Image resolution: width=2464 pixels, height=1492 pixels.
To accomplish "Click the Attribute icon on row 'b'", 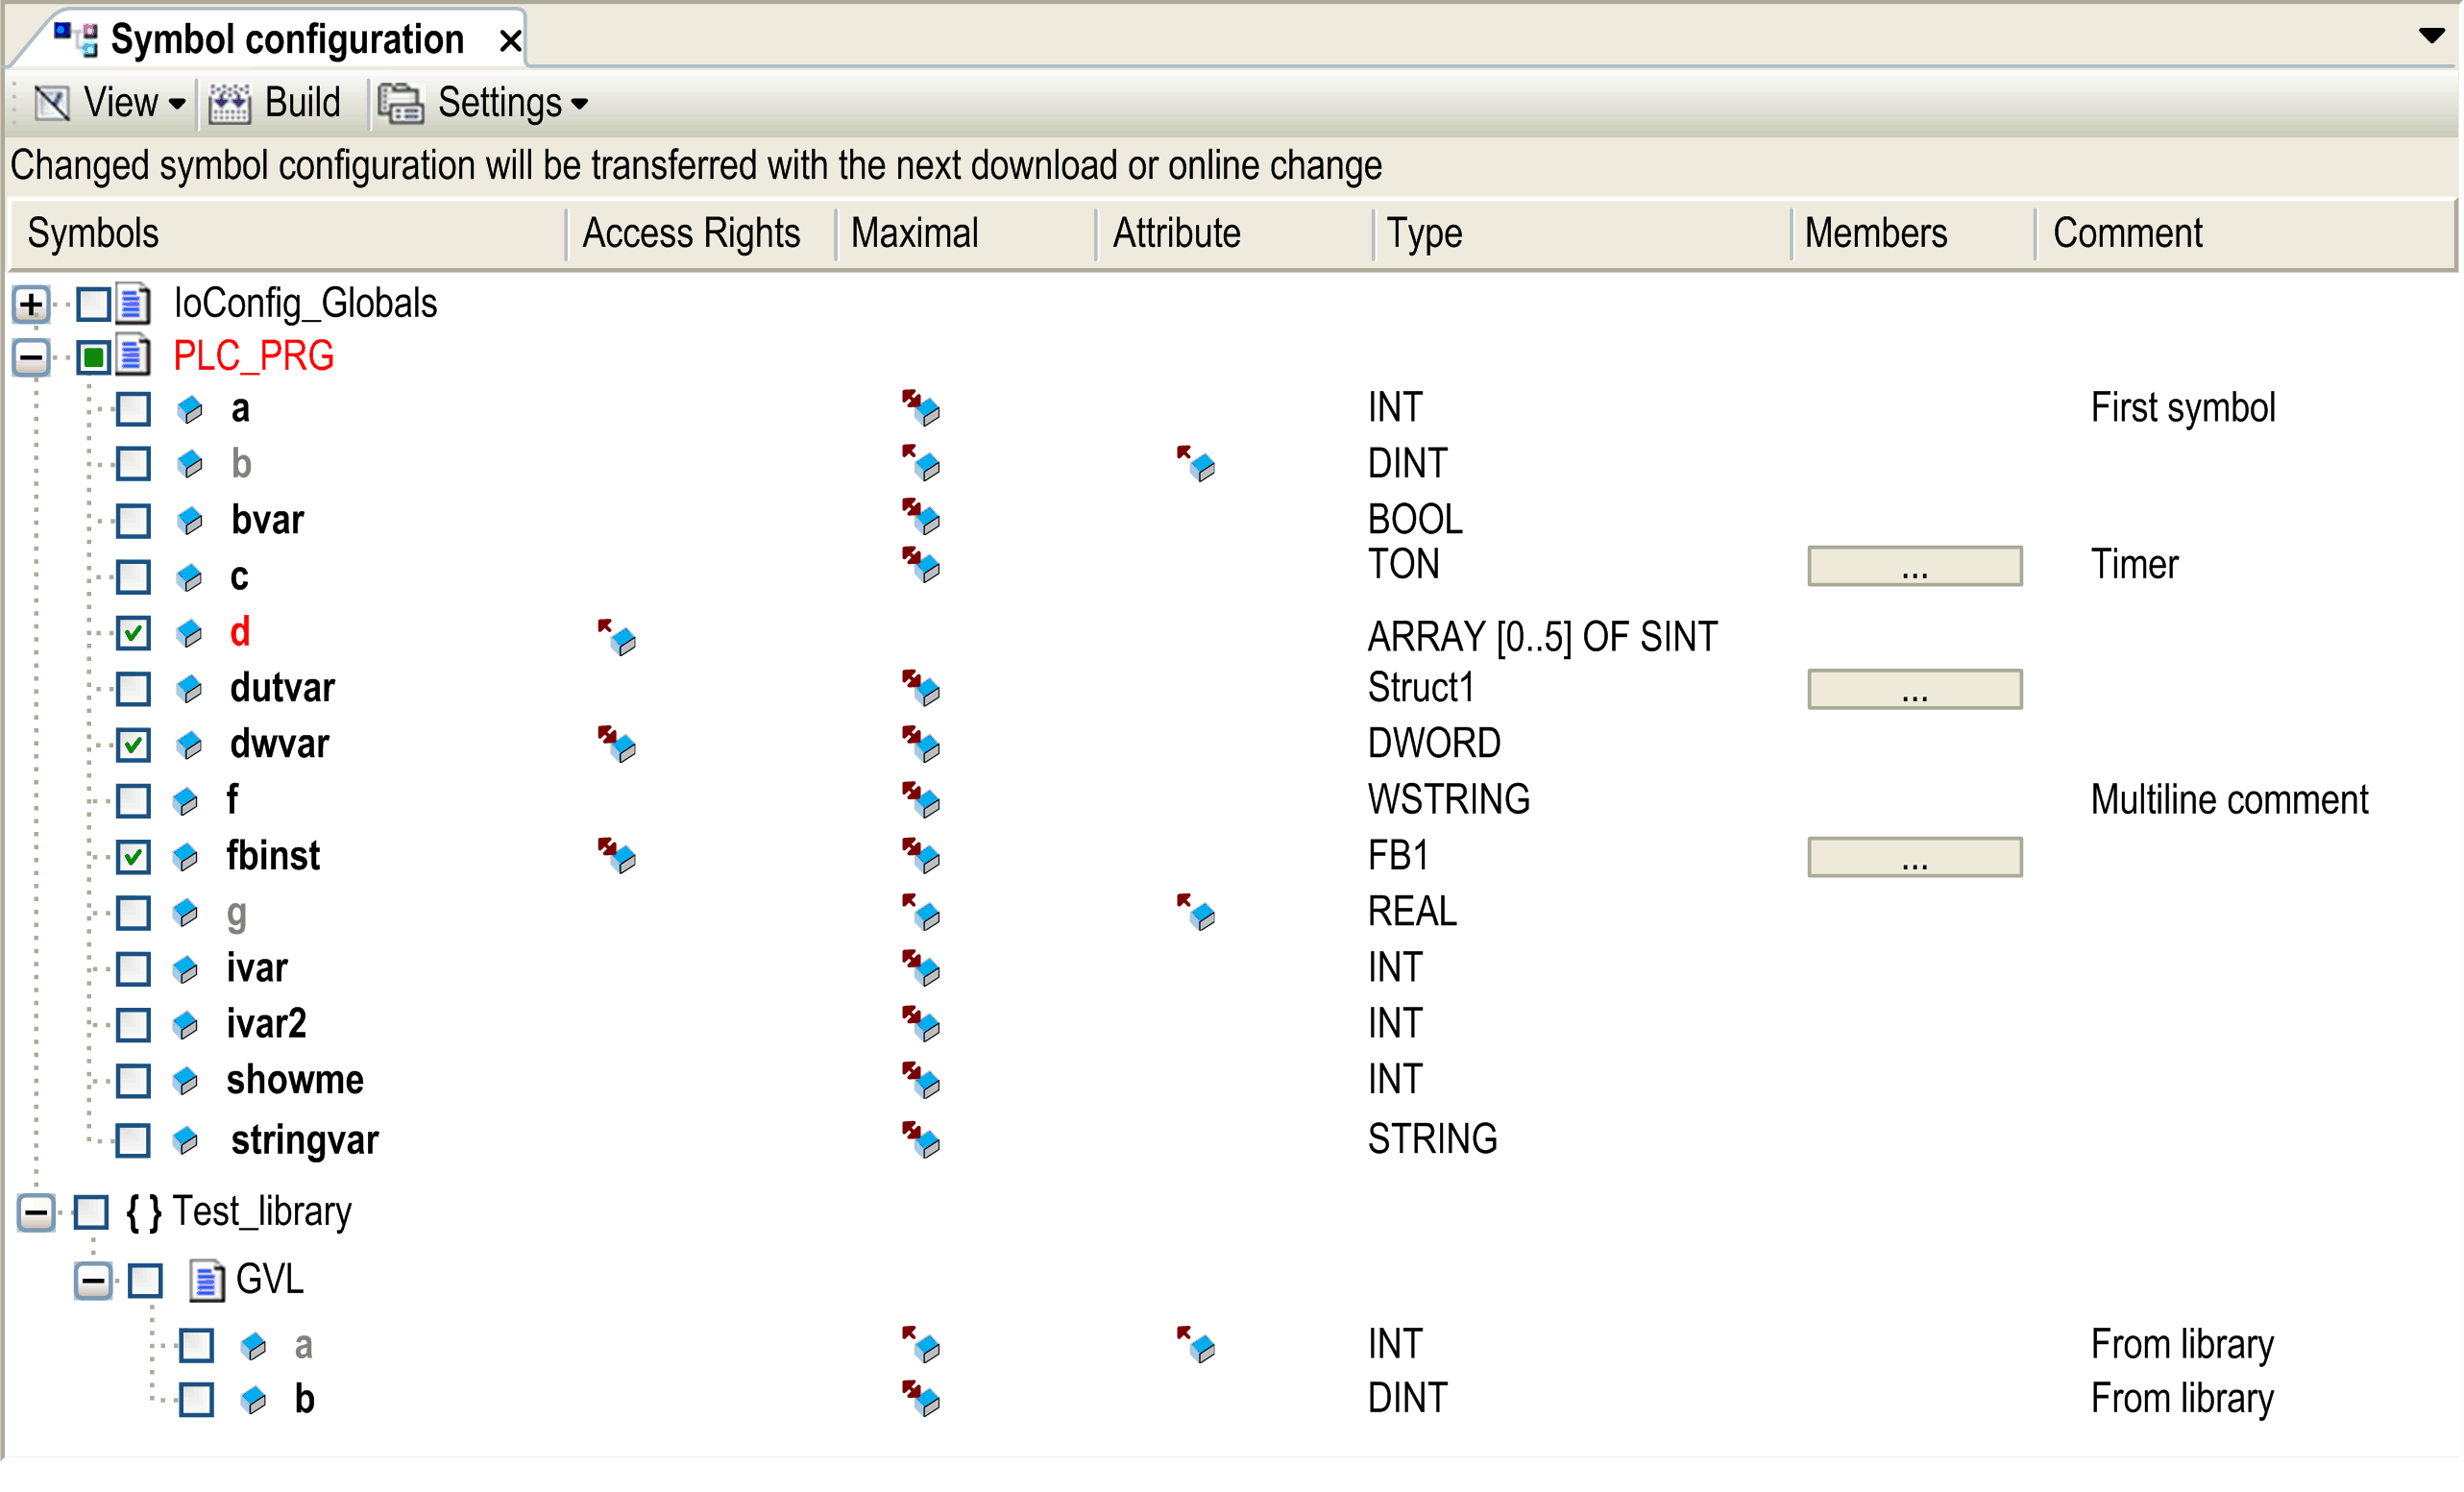I will (1198, 464).
